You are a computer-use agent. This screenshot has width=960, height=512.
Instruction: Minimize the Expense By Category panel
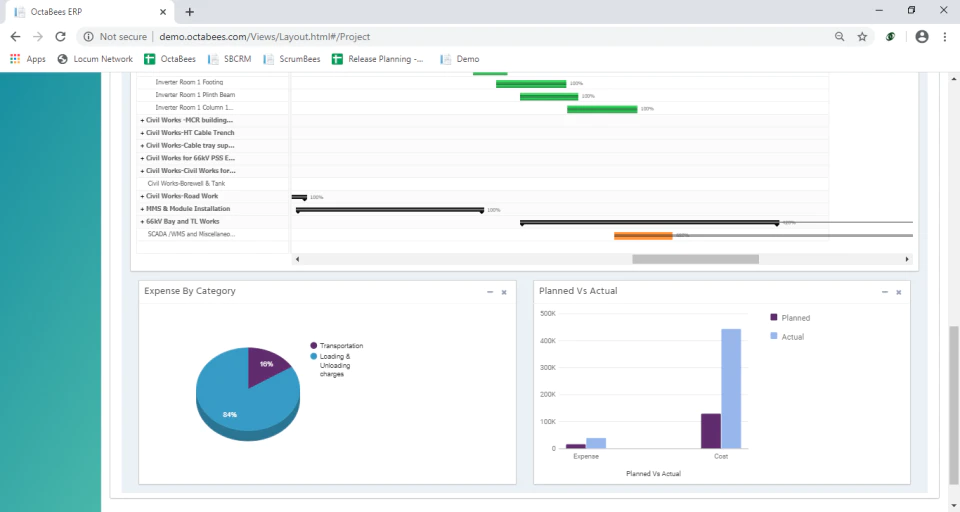tap(490, 292)
